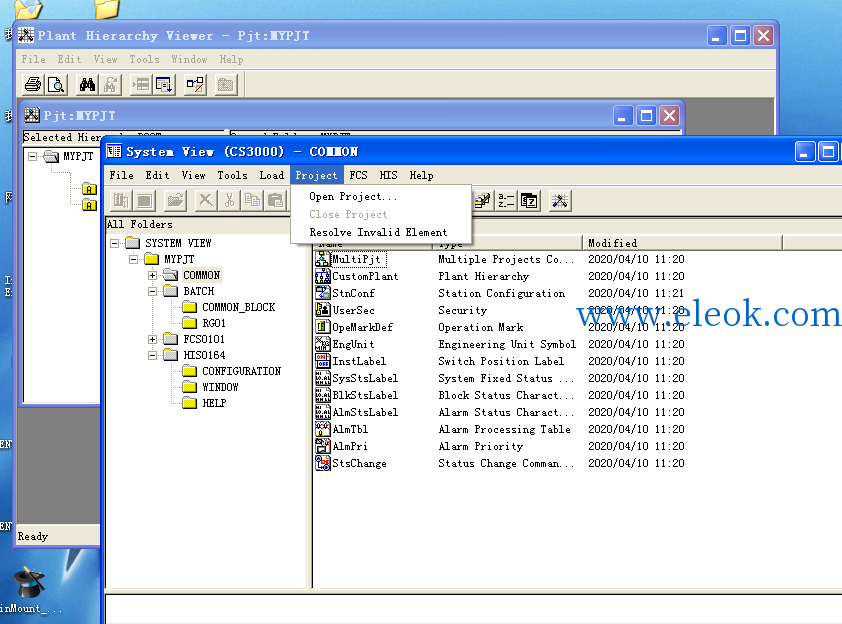
Task: Click Print icon in Plant Hierarchy Viewer
Action: pyautogui.click(x=33, y=84)
